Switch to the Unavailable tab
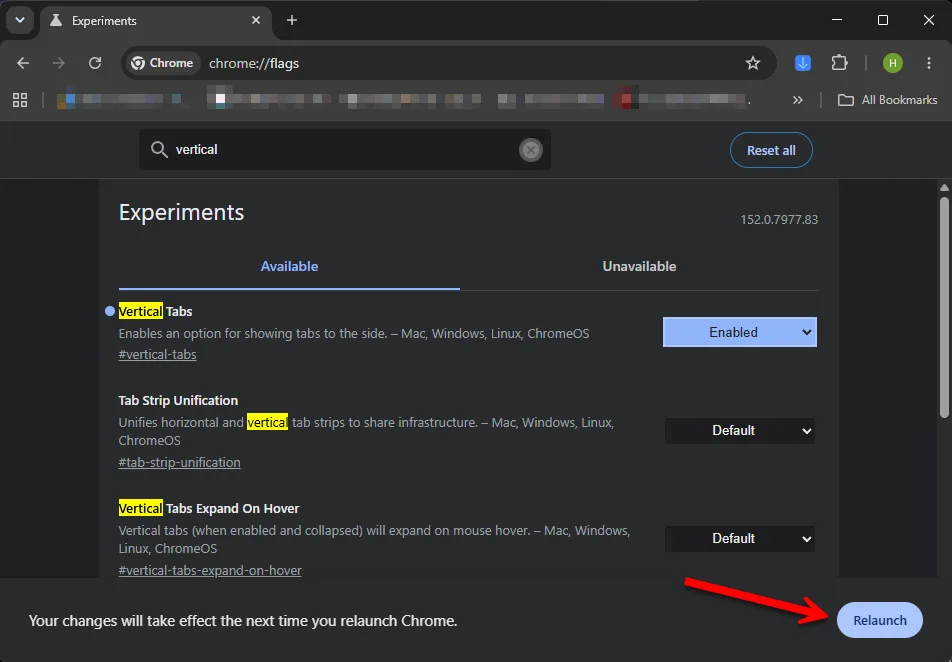Screen dimensions: 952x662 coord(639,267)
